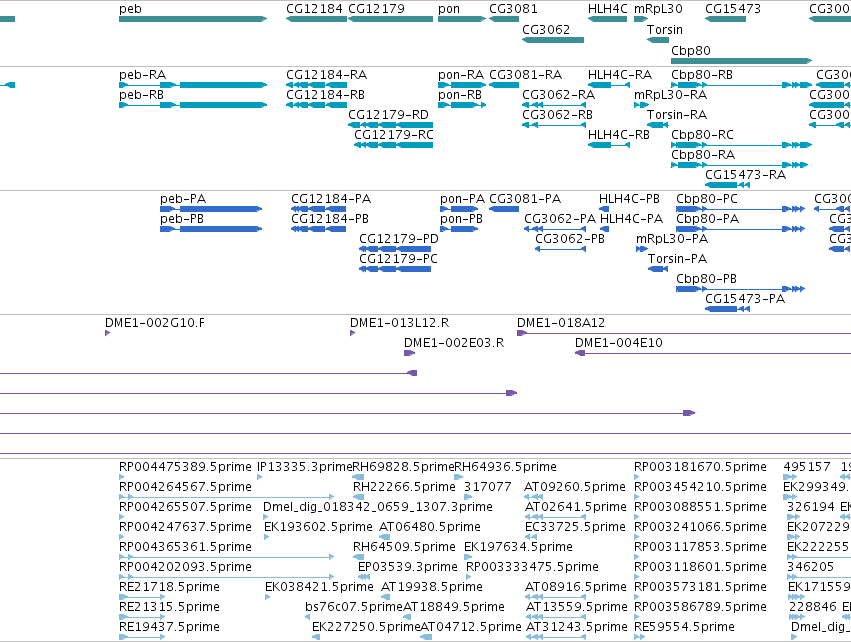This screenshot has height=642, width=851.
Task: Click BAC end DME1-013L12.R
Action: coord(399,323)
